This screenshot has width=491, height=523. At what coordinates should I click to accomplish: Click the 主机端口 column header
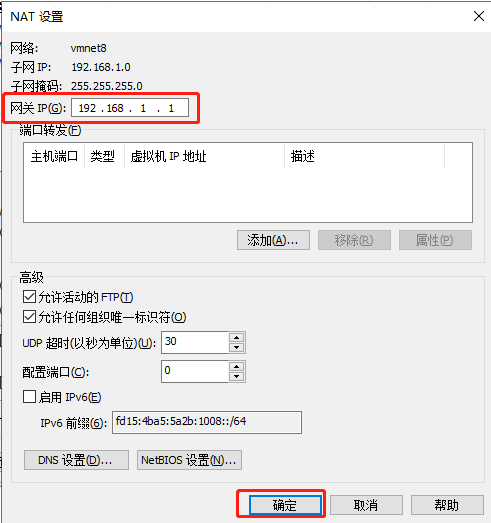tap(54, 156)
